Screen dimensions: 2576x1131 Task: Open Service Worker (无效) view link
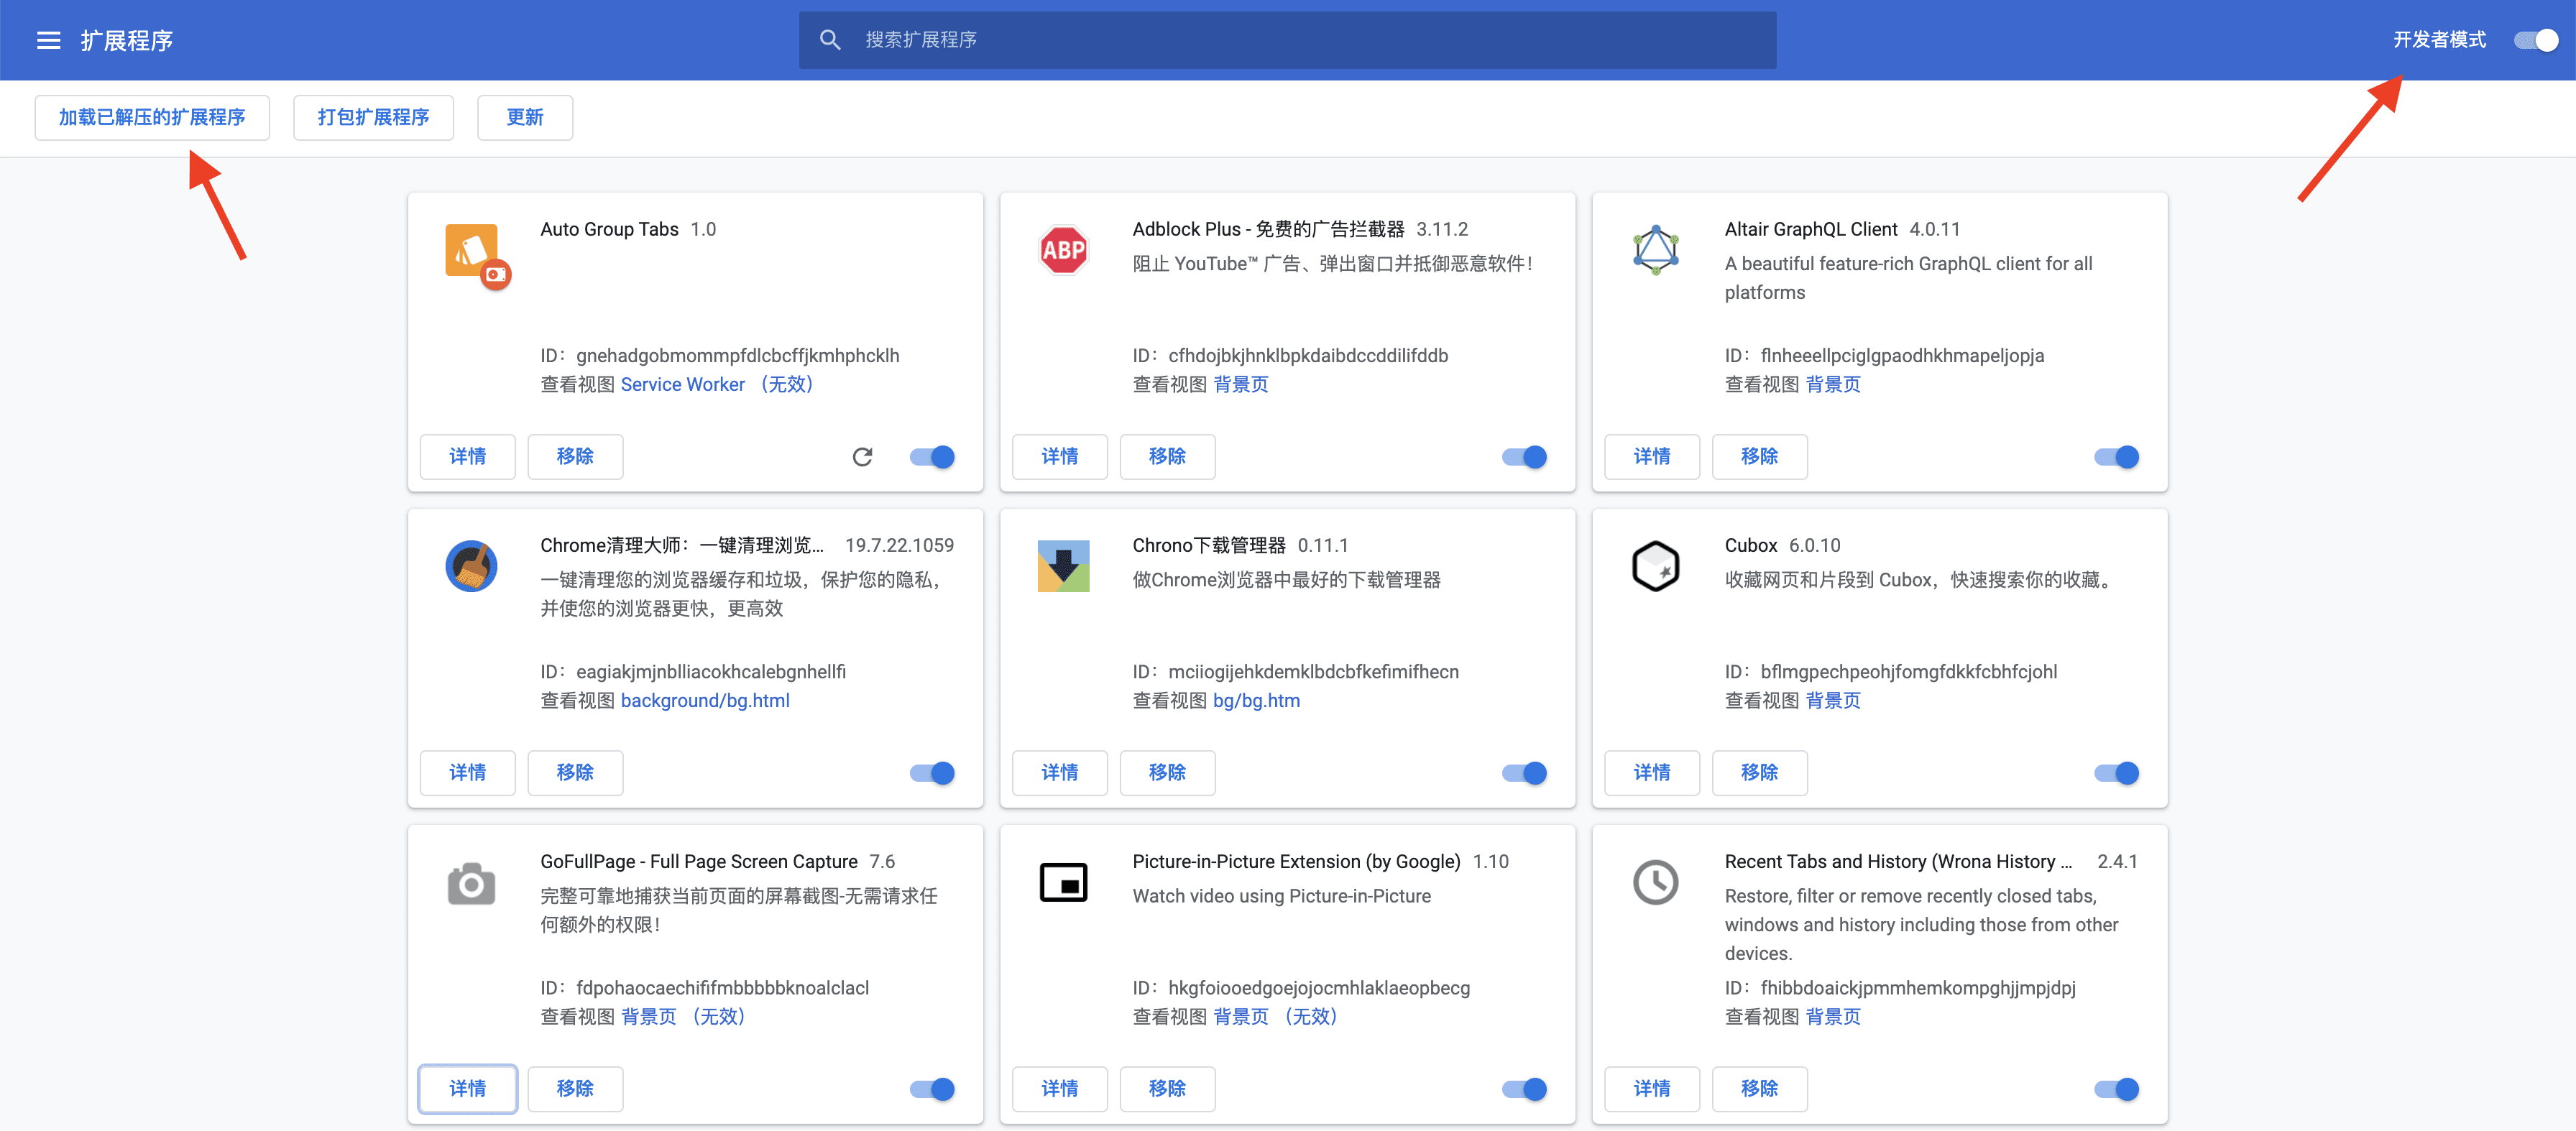pos(718,385)
